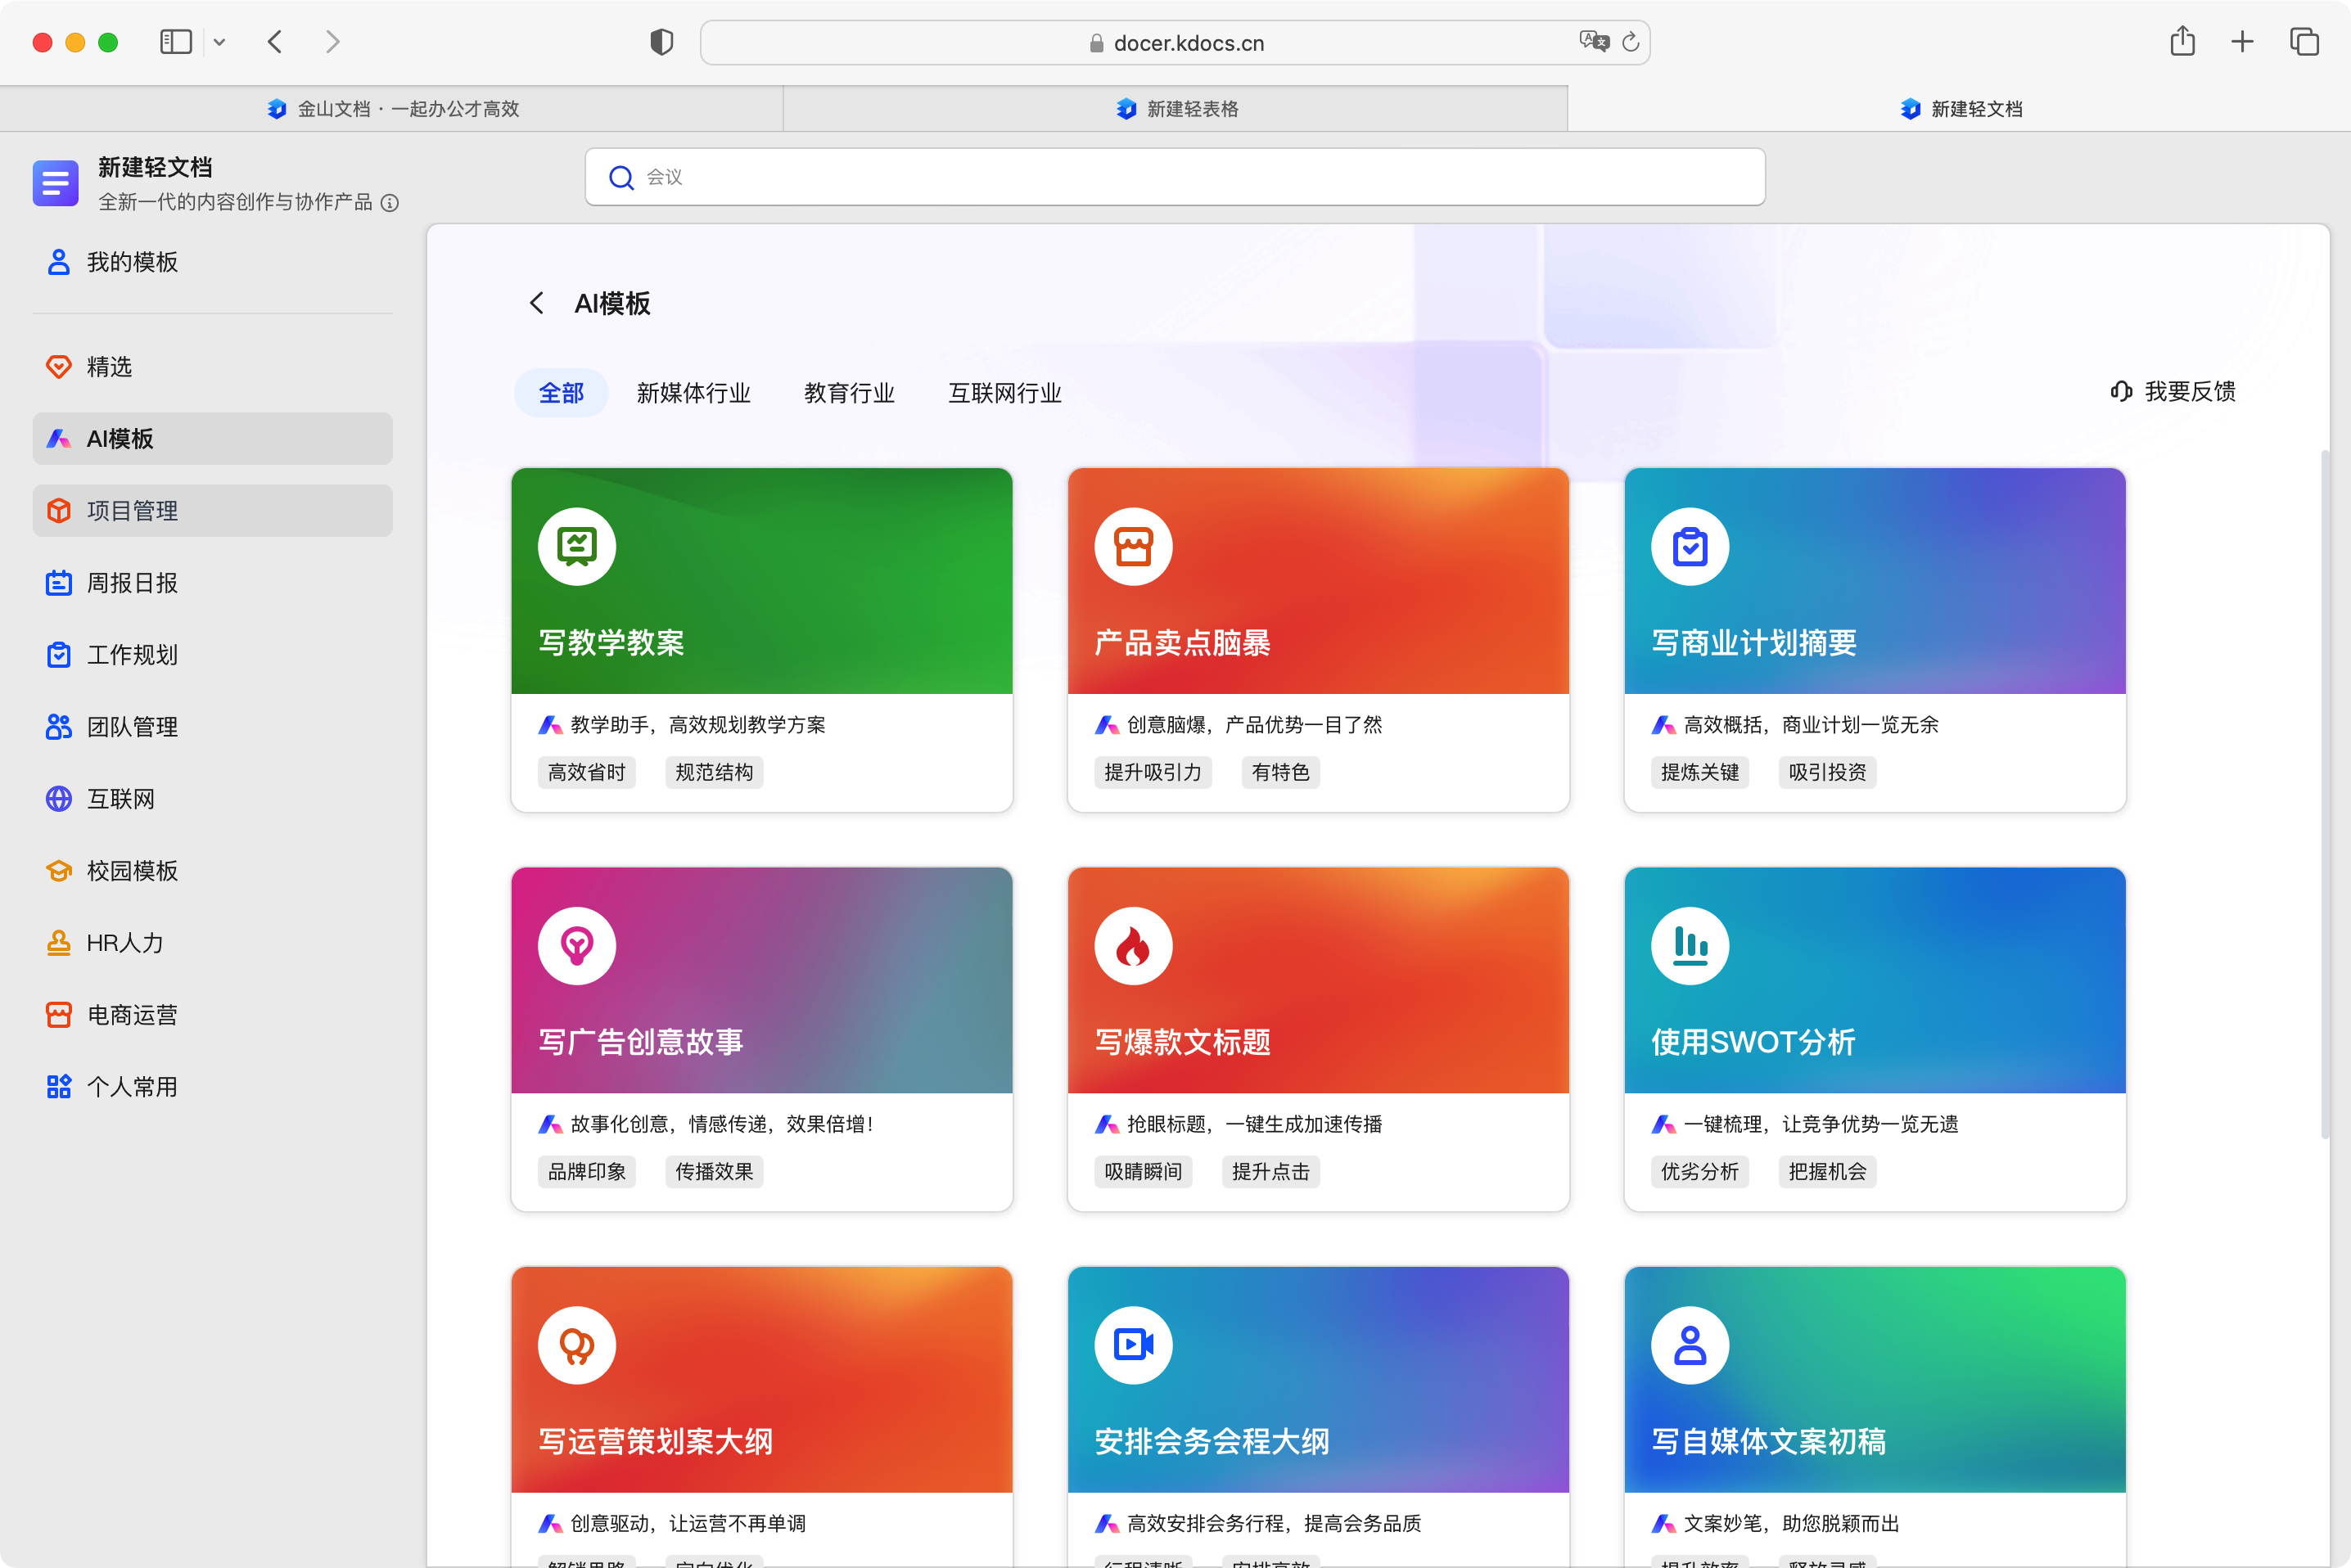Viewport: 2351px width, 1568px height.
Task: Choose the 互联网行业 category tab
Action: (1004, 393)
